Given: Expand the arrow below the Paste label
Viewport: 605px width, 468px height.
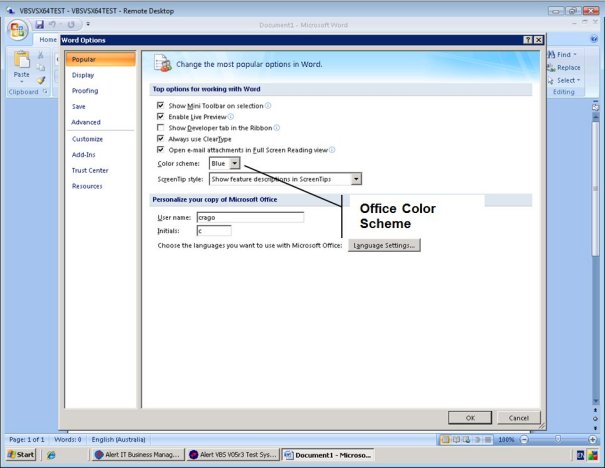Looking at the screenshot, I should pos(21,82).
